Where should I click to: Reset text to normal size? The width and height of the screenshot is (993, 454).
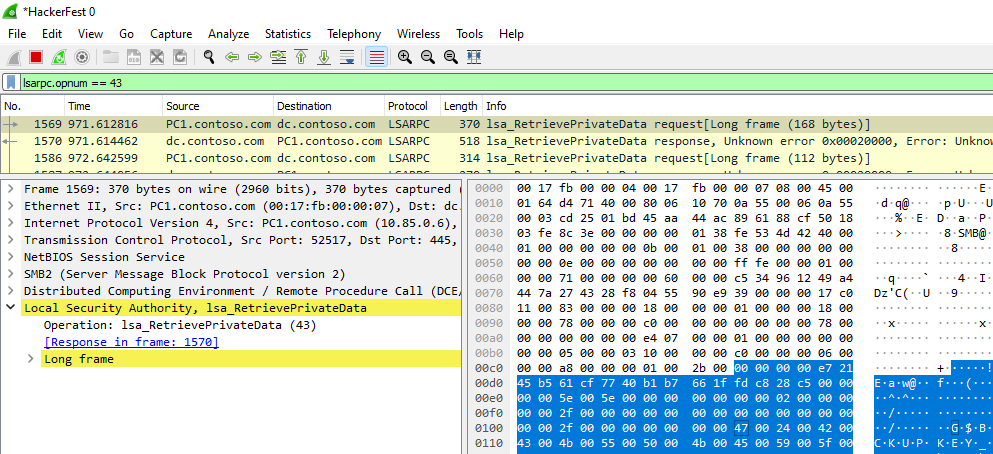point(450,57)
